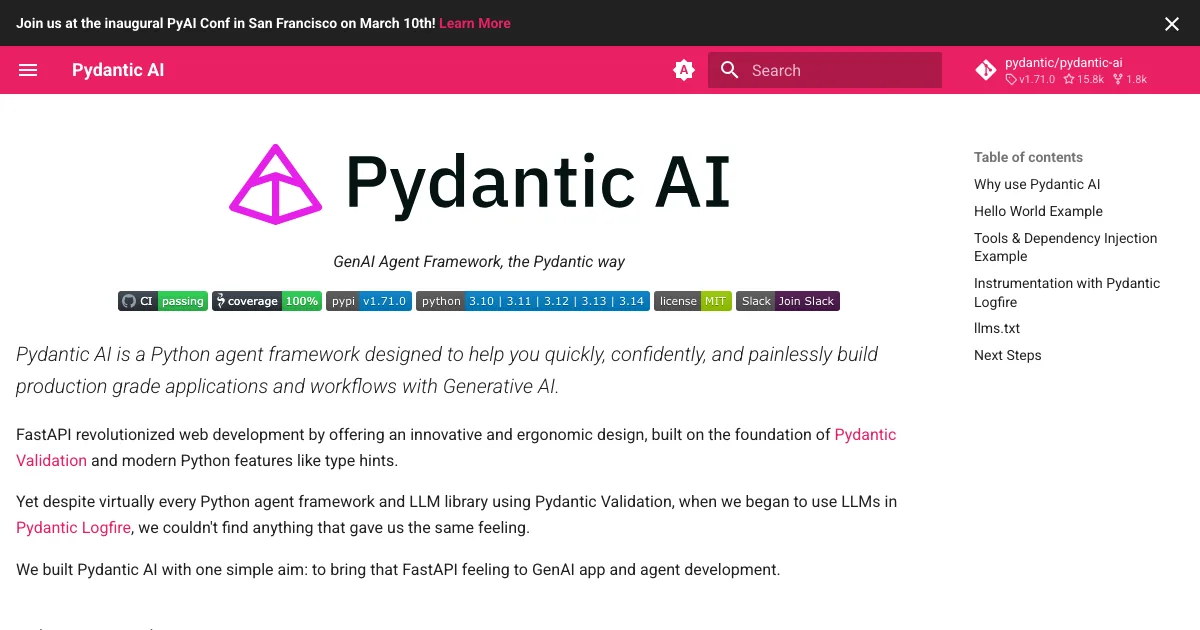Open the pypi v1.71.0 badge

(x=368, y=301)
